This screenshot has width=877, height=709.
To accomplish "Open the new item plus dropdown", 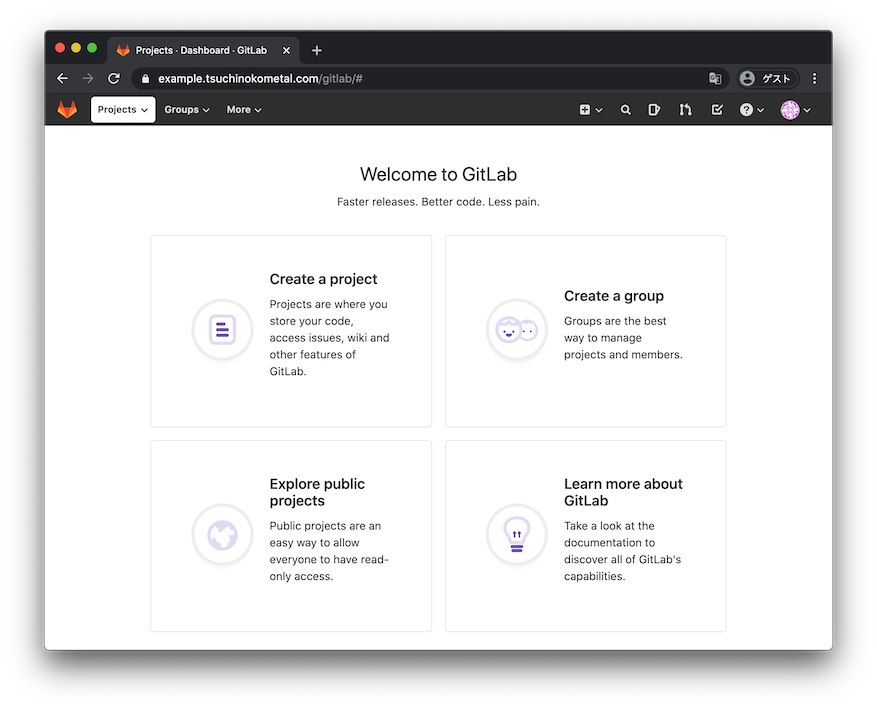I will click(591, 110).
